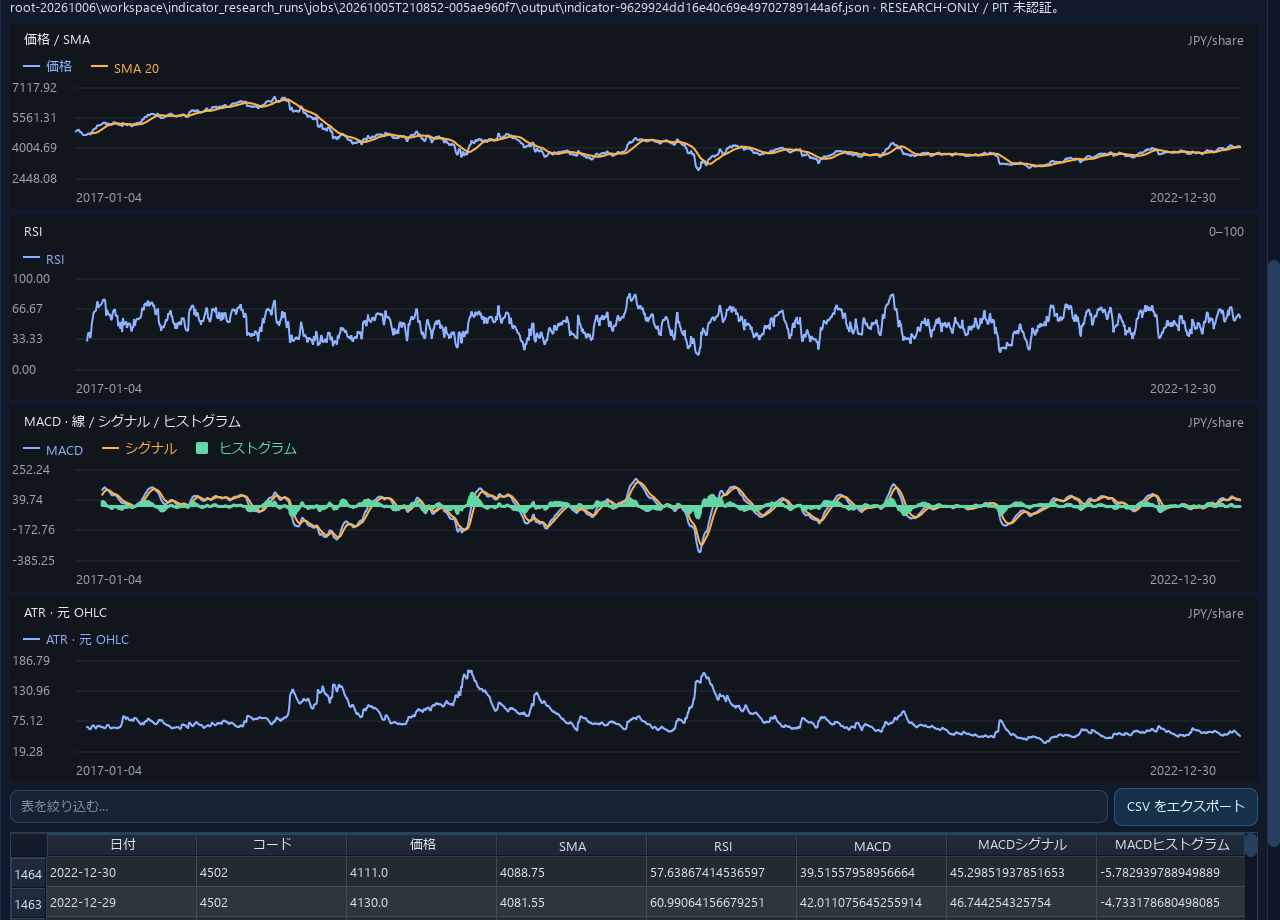Click price cell 4130.0

[422, 903]
